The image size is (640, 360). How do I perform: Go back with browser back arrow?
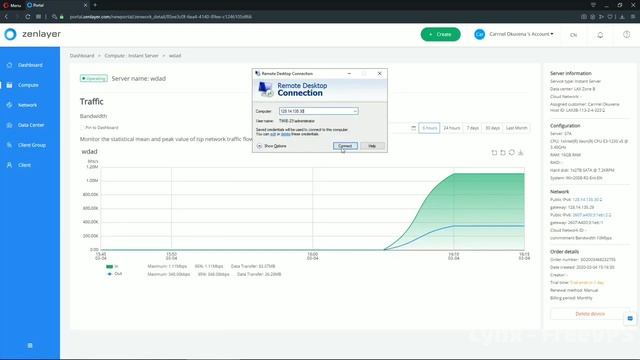[7, 17]
